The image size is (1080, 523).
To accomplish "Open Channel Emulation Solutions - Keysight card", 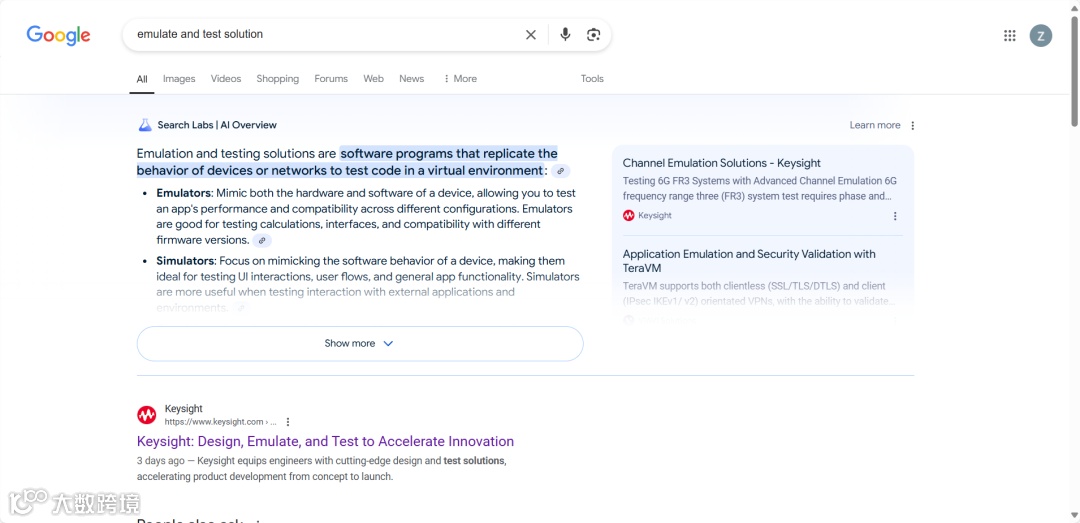I will [722, 163].
